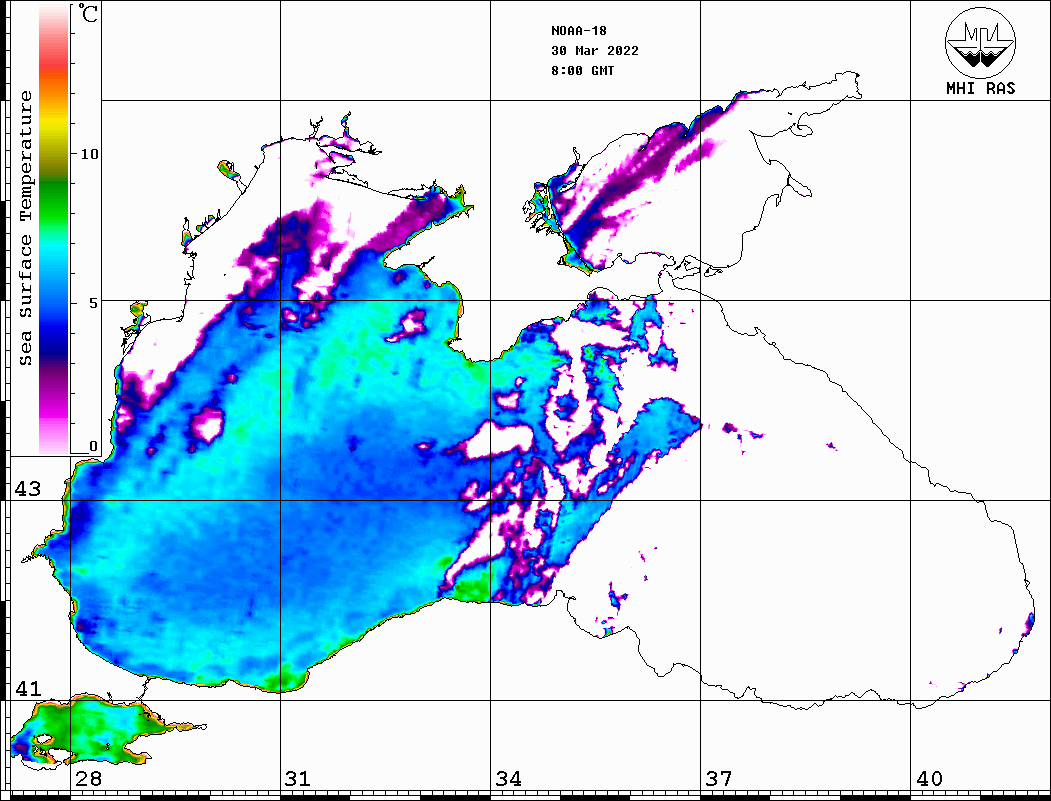Click the "Sea Surface Temperature" vertical label
The width and height of the screenshot is (1051, 801).
(x=25, y=229)
